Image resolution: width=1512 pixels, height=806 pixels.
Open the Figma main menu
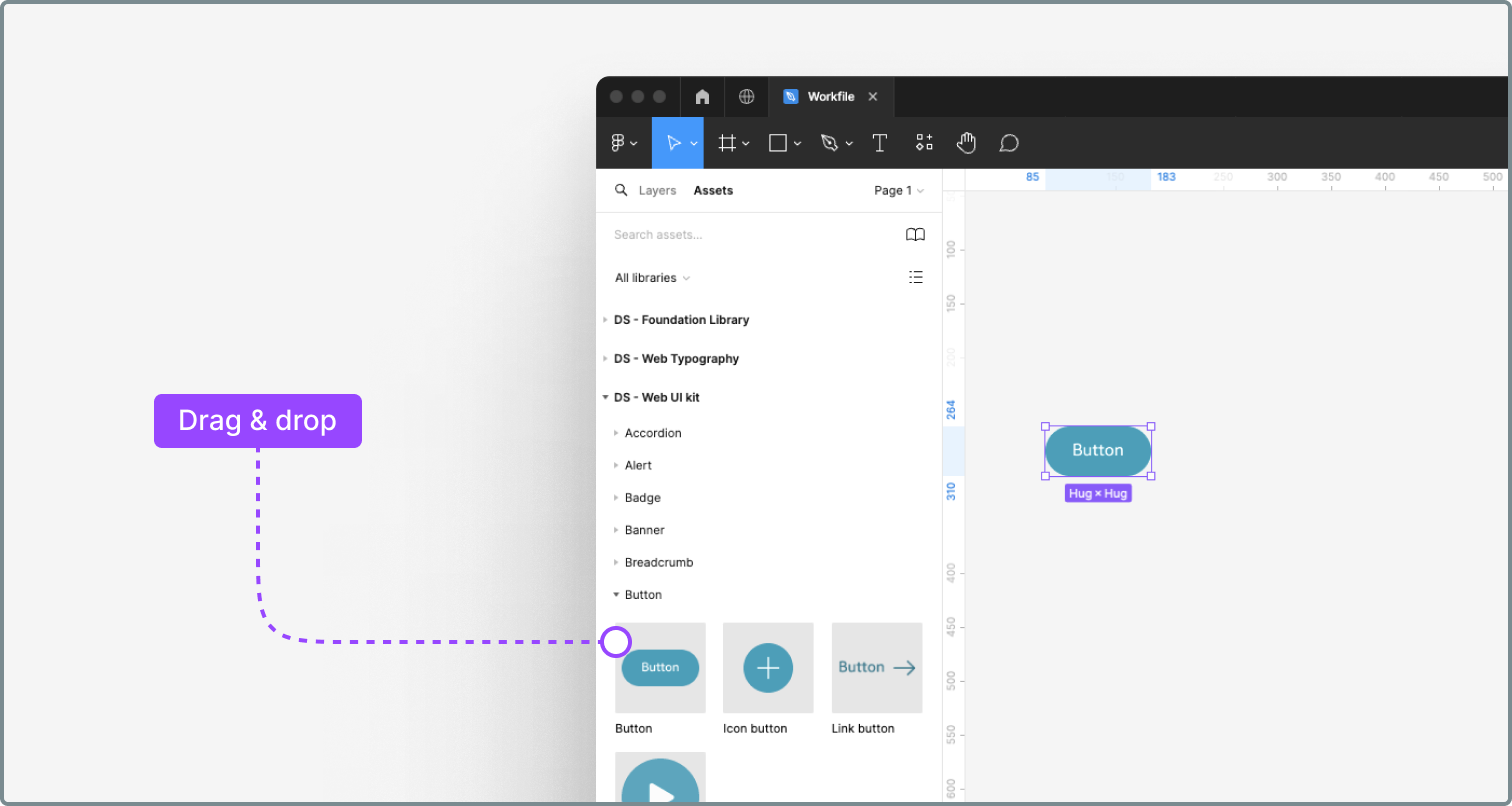click(622, 142)
